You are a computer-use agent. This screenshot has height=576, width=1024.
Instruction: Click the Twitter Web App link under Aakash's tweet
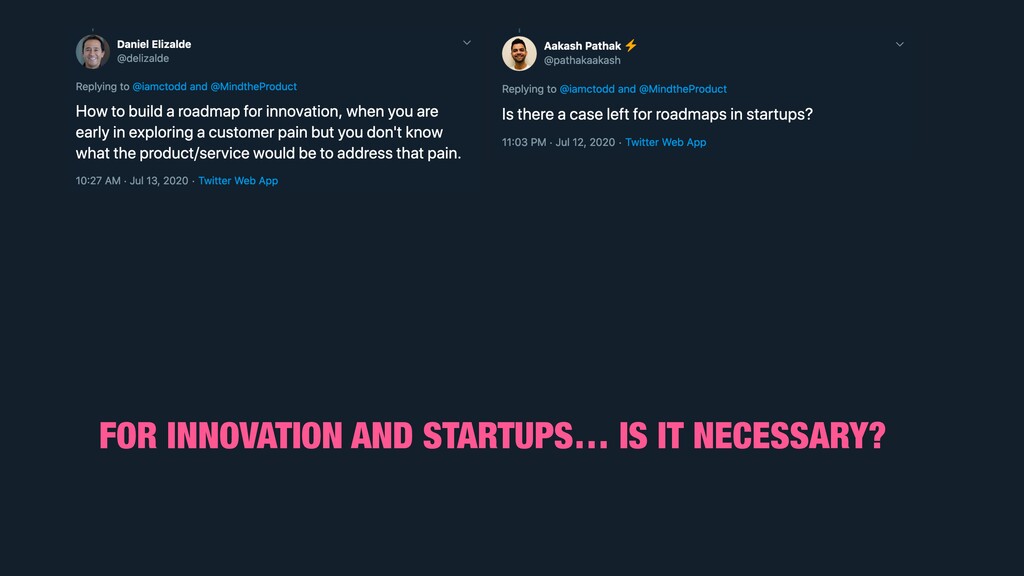665,142
